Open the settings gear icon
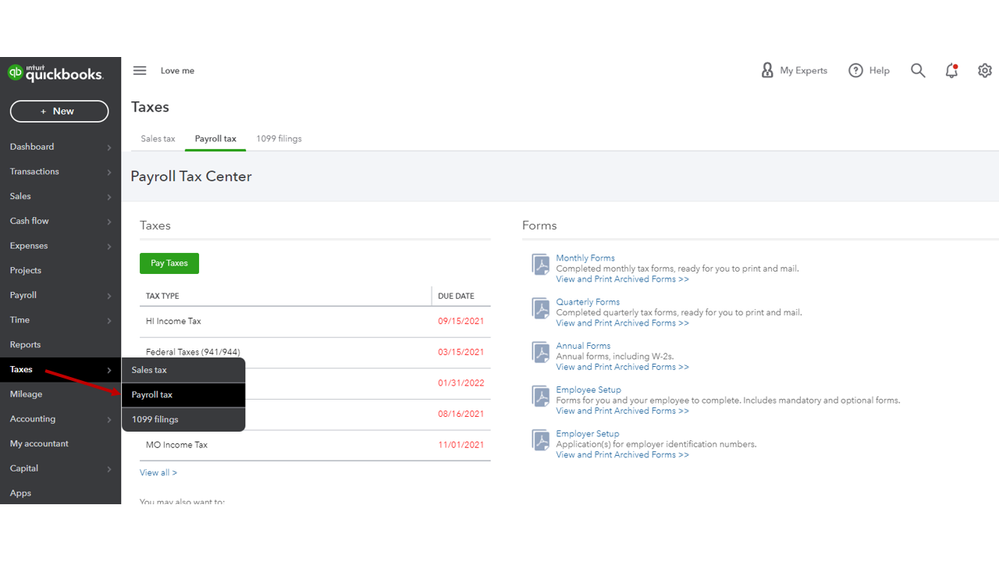 (985, 71)
